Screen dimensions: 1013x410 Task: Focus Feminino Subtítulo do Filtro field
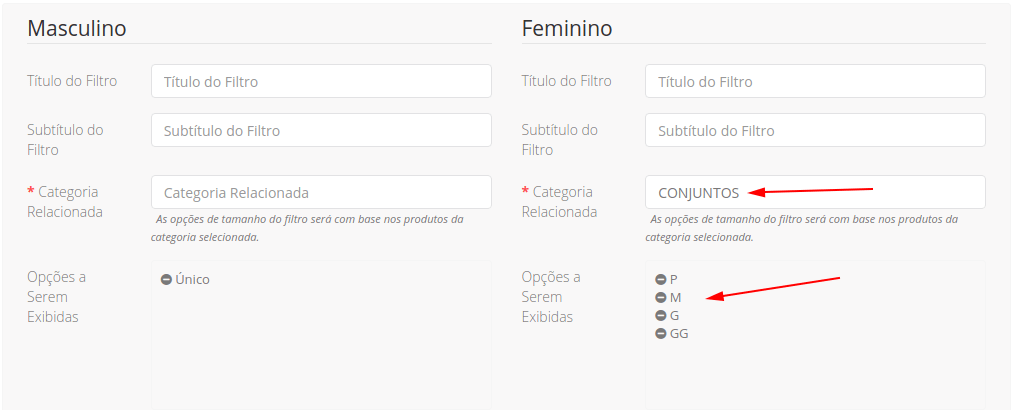click(815, 130)
